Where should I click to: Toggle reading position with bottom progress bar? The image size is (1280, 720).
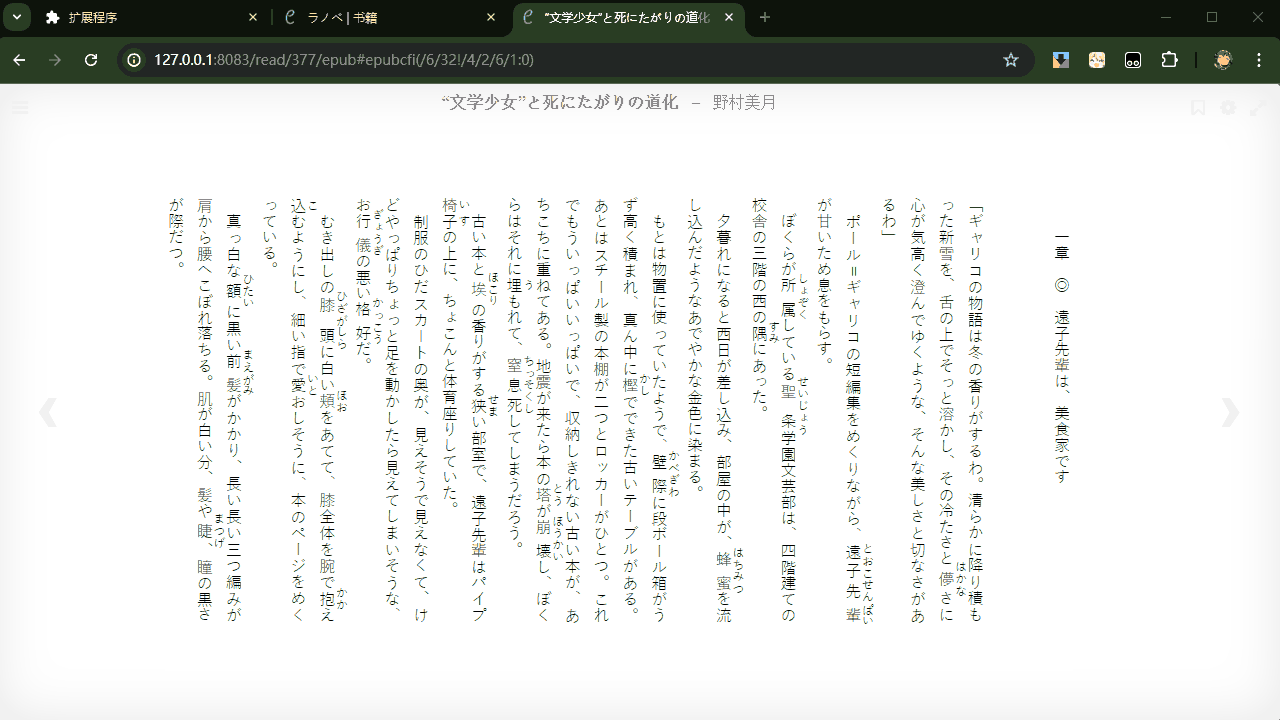(640, 714)
